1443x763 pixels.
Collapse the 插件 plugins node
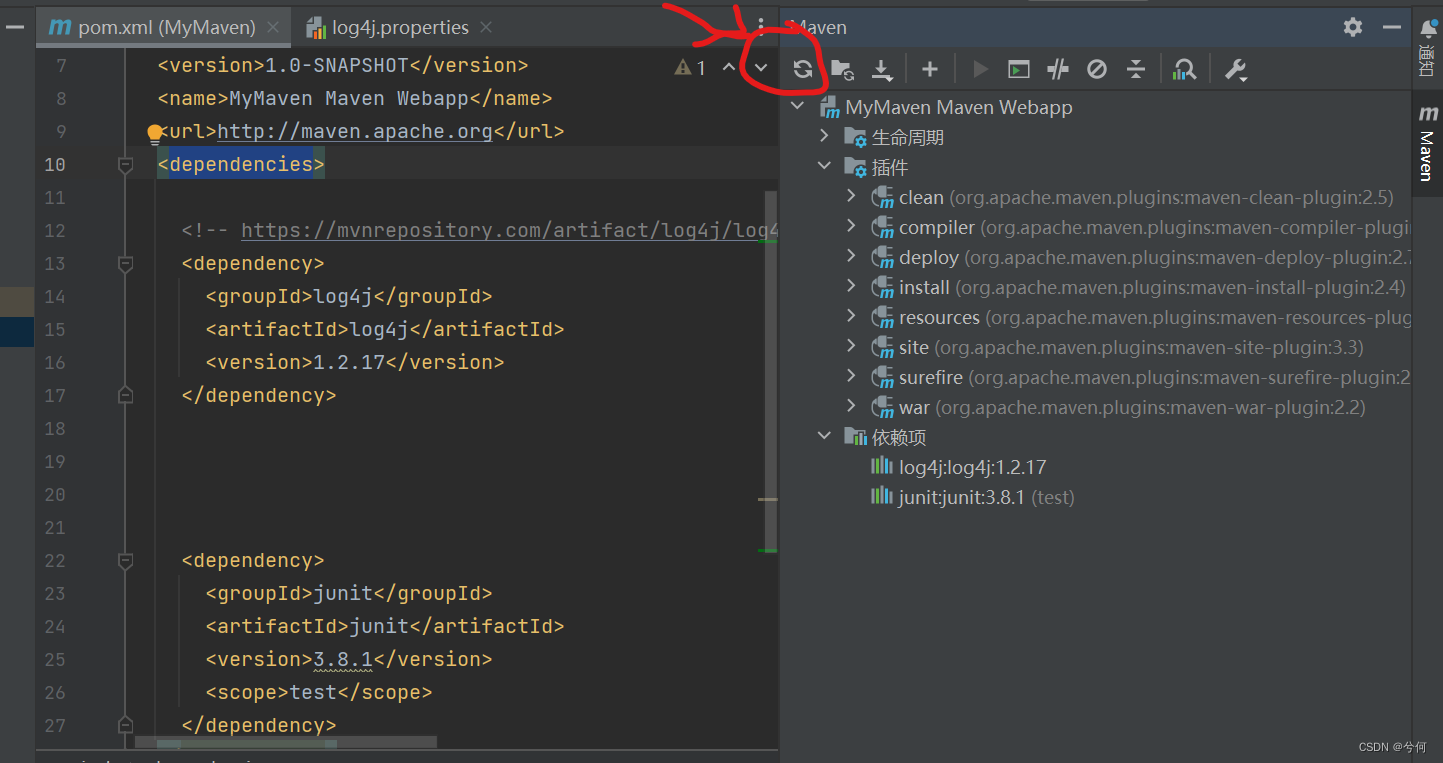824,166
